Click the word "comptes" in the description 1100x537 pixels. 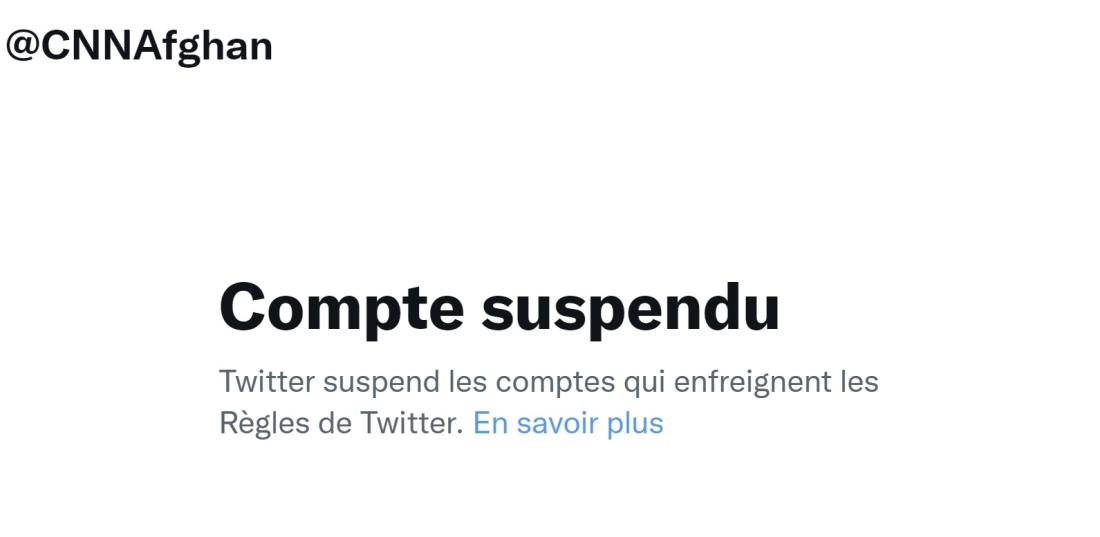554,383
